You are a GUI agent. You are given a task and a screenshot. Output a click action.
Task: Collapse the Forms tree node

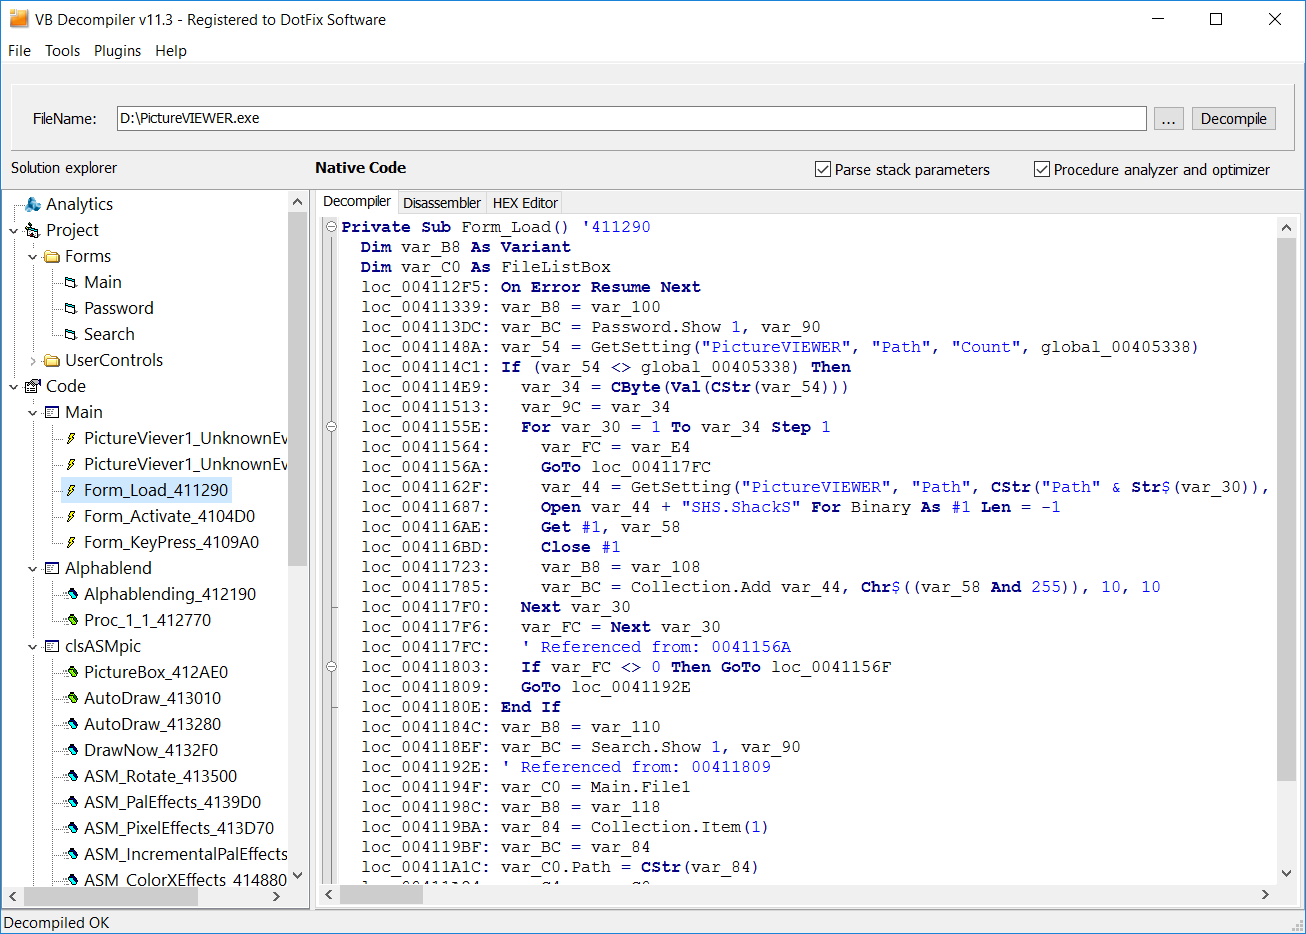click(x=33, y=256)
